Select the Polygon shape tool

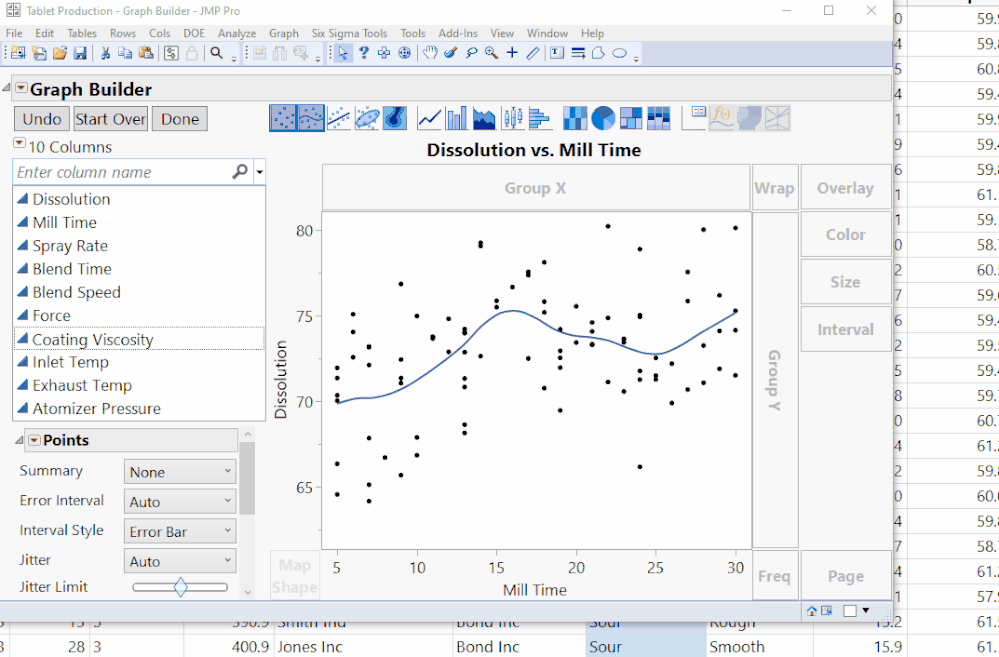click(598, 54)
